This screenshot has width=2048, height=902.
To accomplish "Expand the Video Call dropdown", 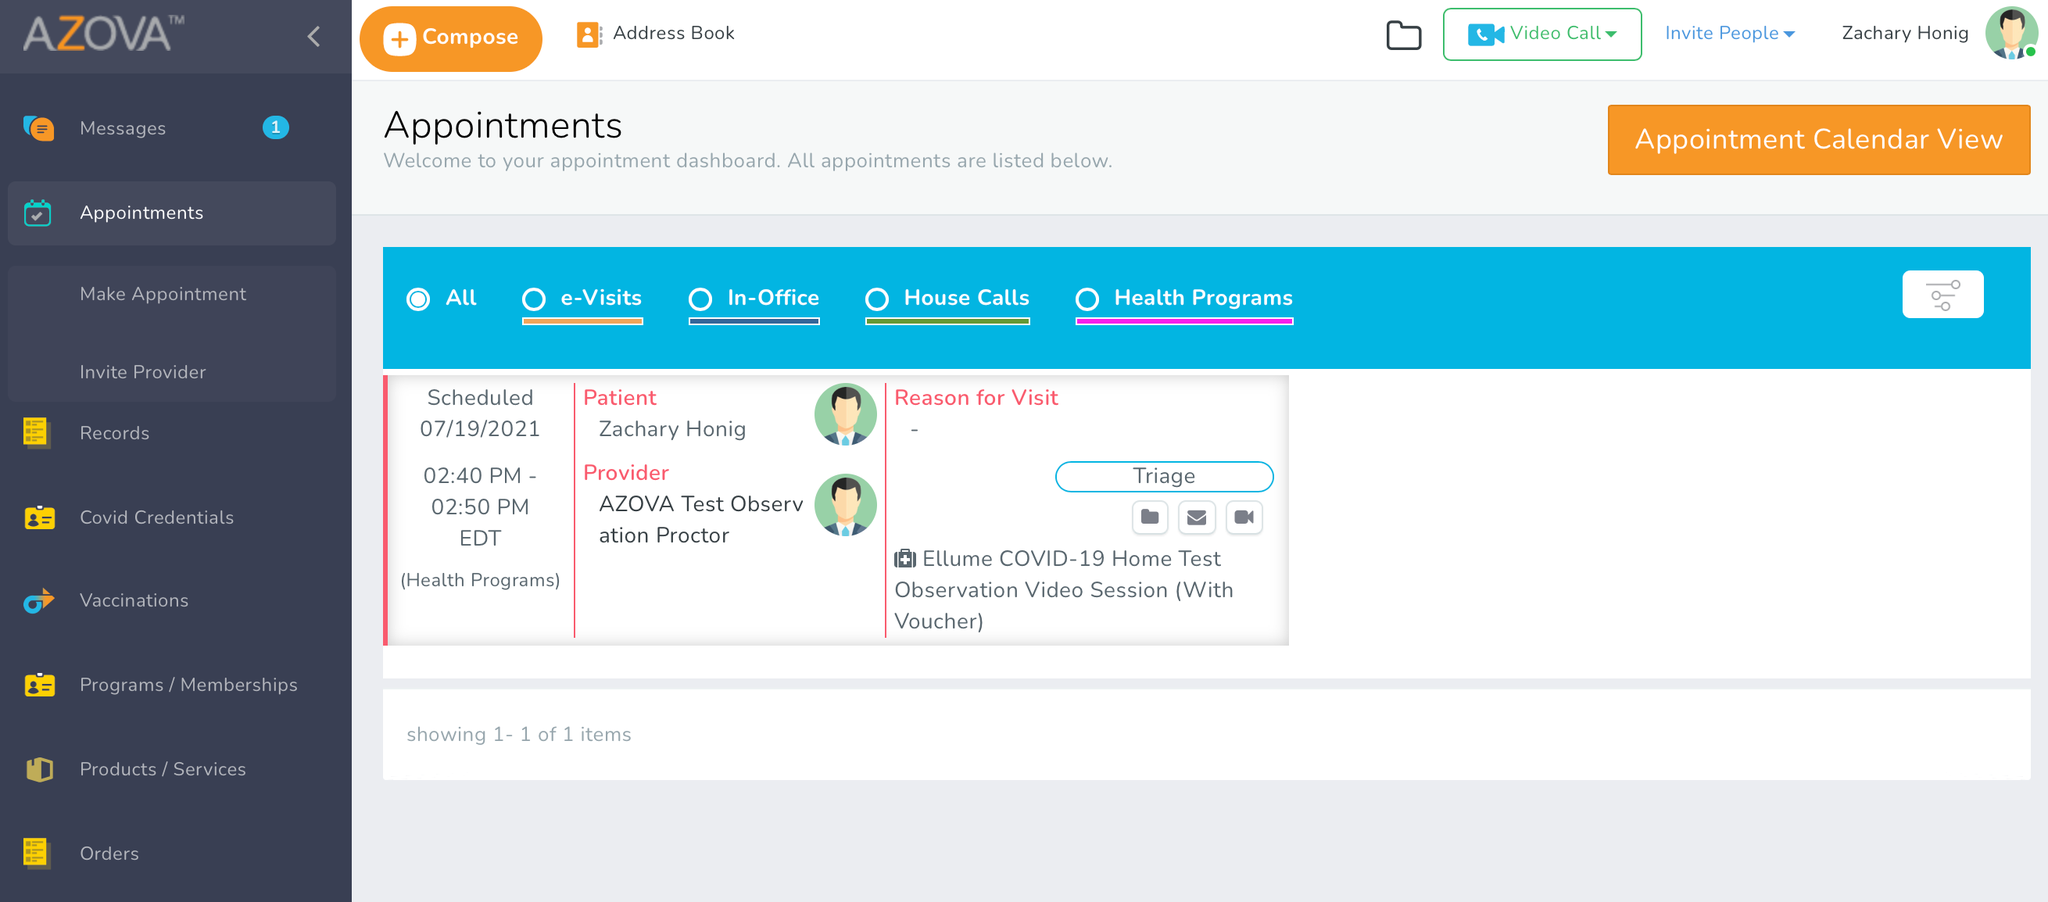I will (x=1542, y=33).
